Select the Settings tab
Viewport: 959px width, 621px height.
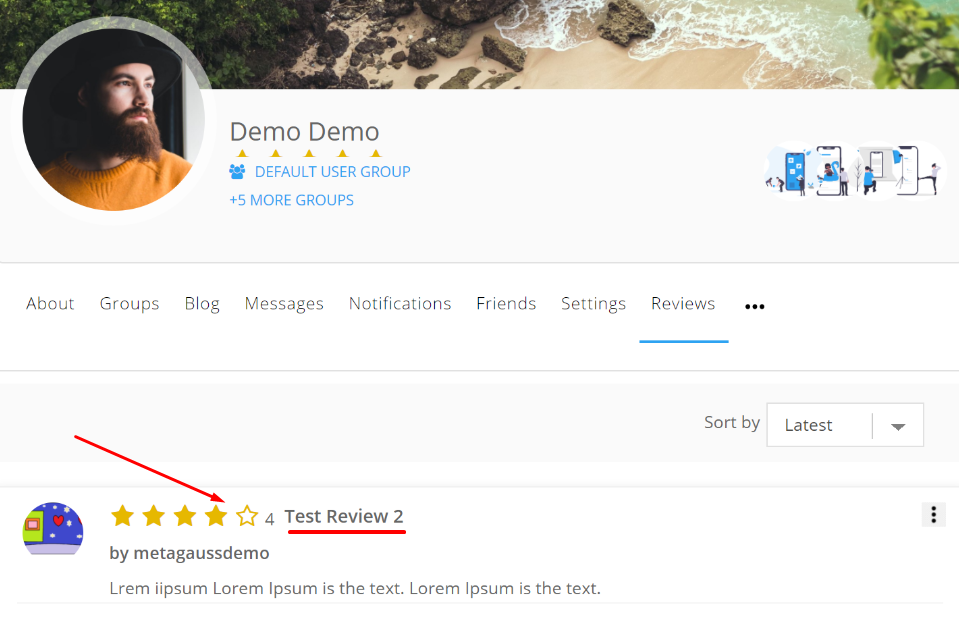[x=593, y=303]
